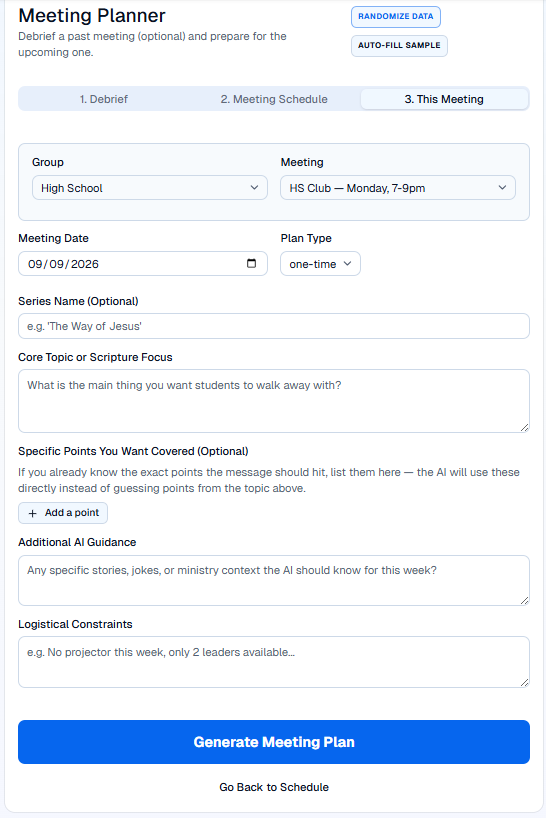Viewport: 546px width, 818px height.
Task: Click the Meeting Date field 09/09/2026
Action: tap(143, 264)
